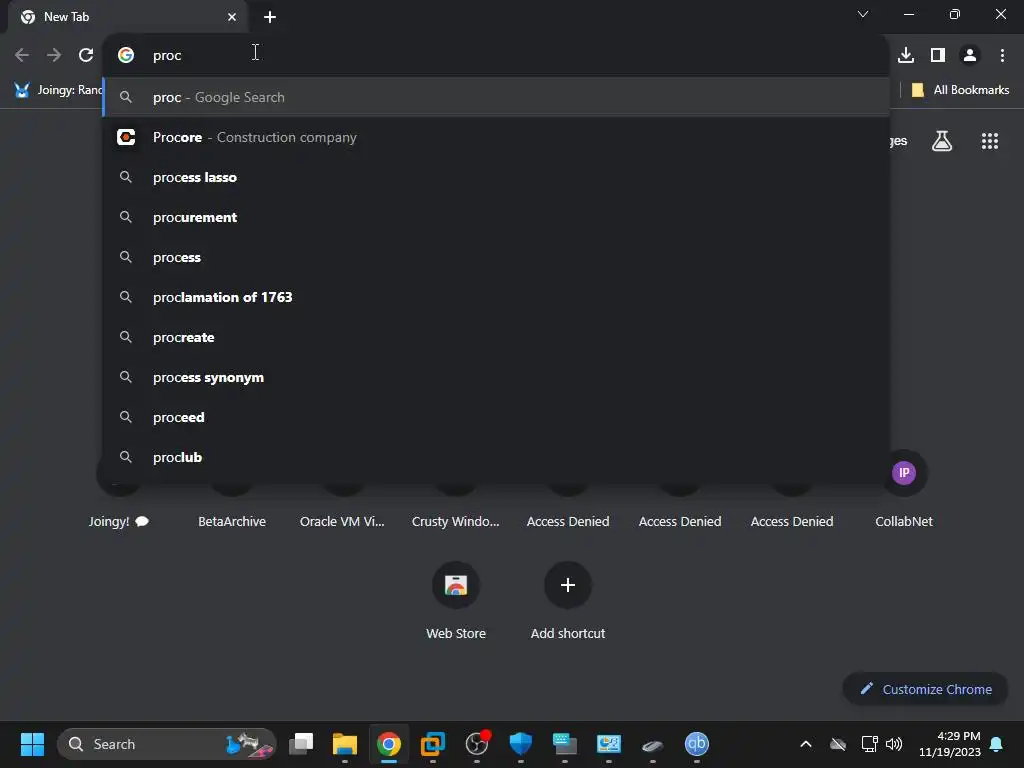Open OBS Studio taskbar icon
The image size is (1024, 768).
tap(477, 744)
